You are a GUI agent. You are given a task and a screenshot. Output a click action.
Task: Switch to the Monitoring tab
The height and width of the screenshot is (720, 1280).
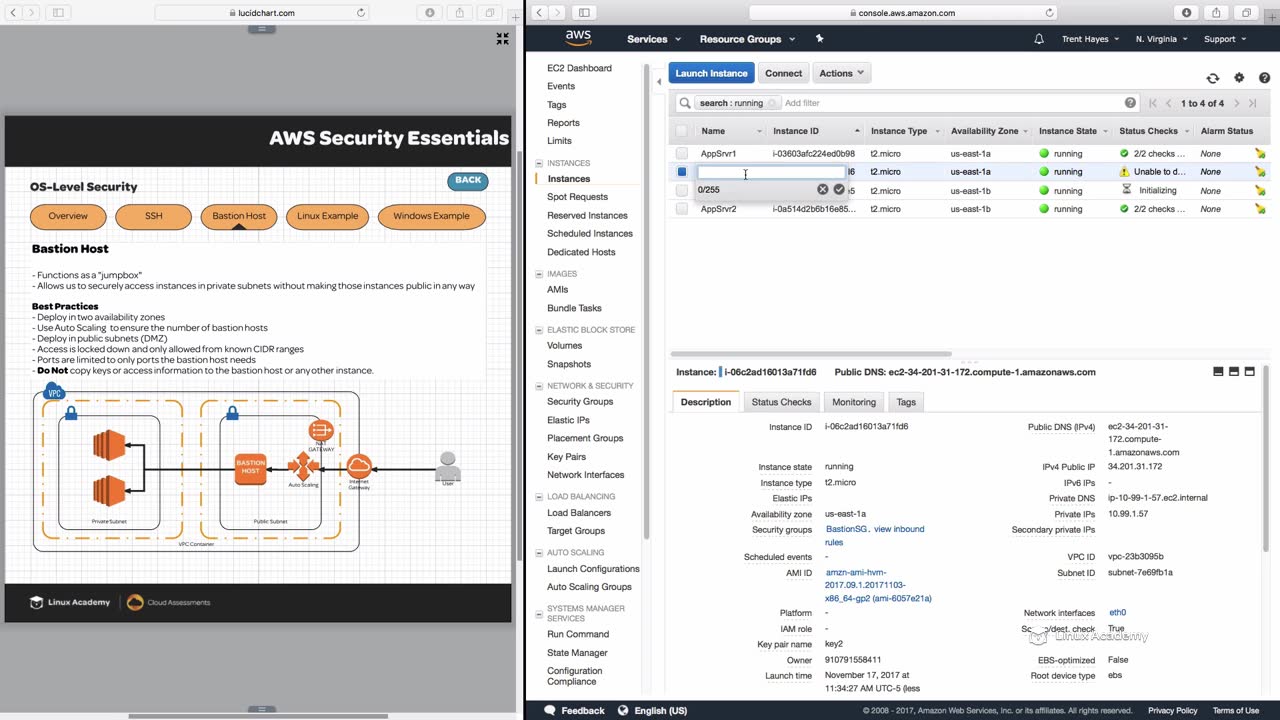854,402
